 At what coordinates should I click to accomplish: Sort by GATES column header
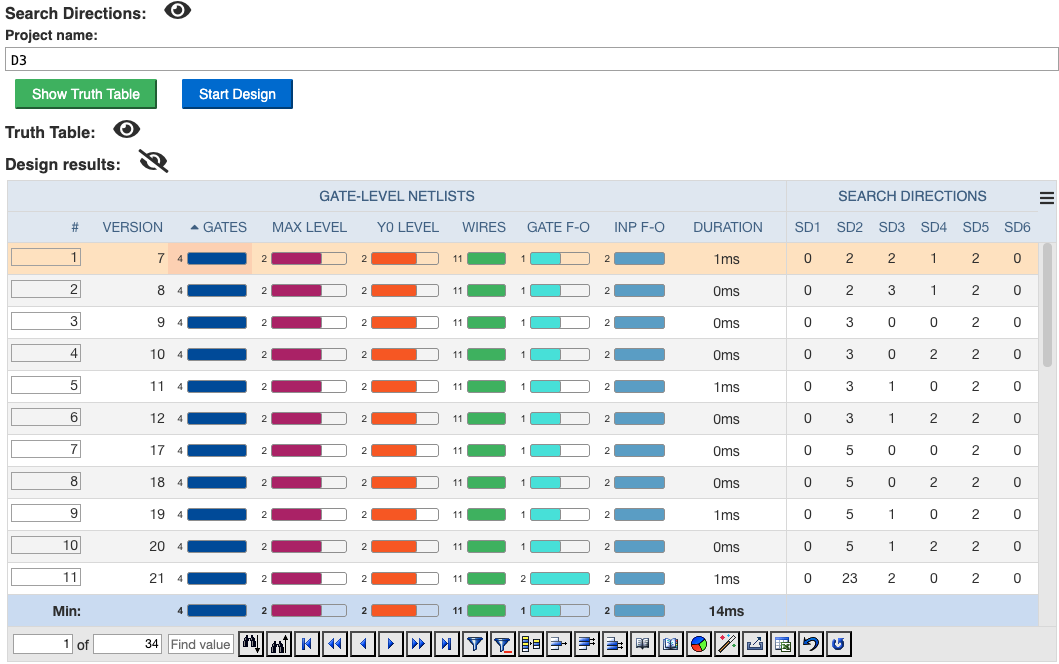tap(224, 228)
